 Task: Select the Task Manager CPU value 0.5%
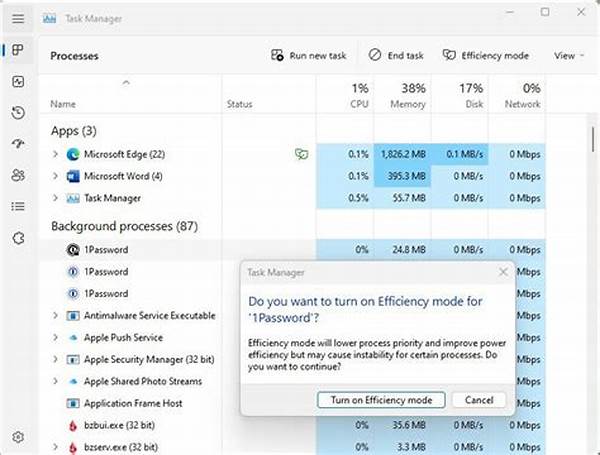click(x=359, y=198)
